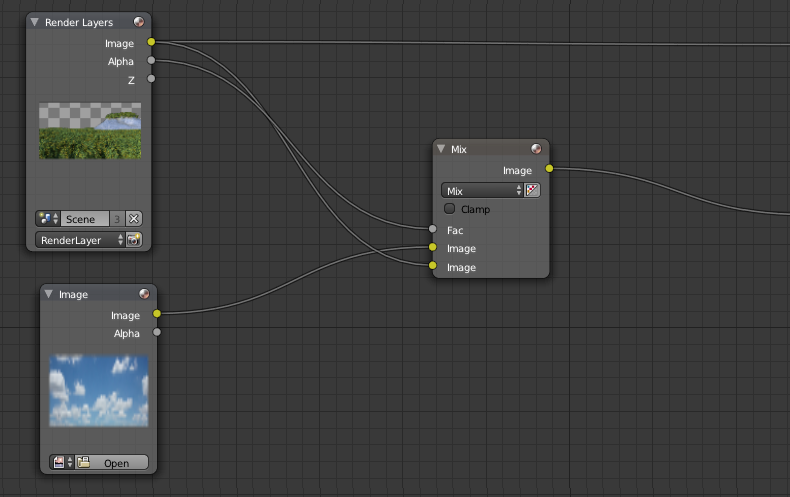Click the Render Layers Image output socket
Screen dimensions: 790x497
pos(151,42)
